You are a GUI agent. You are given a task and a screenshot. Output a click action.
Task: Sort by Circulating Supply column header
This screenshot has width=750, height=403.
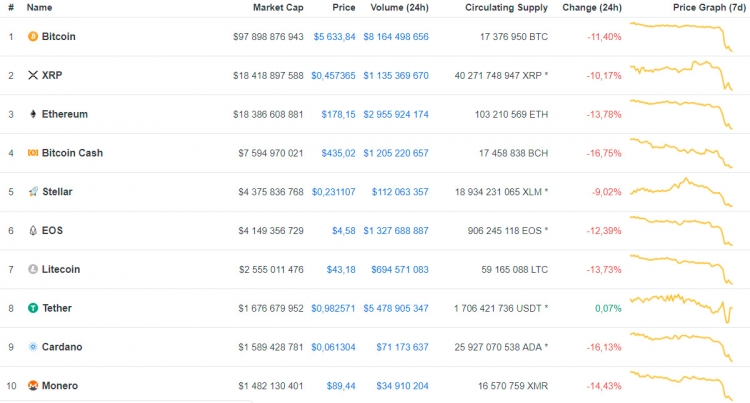(x=507, y=8)
